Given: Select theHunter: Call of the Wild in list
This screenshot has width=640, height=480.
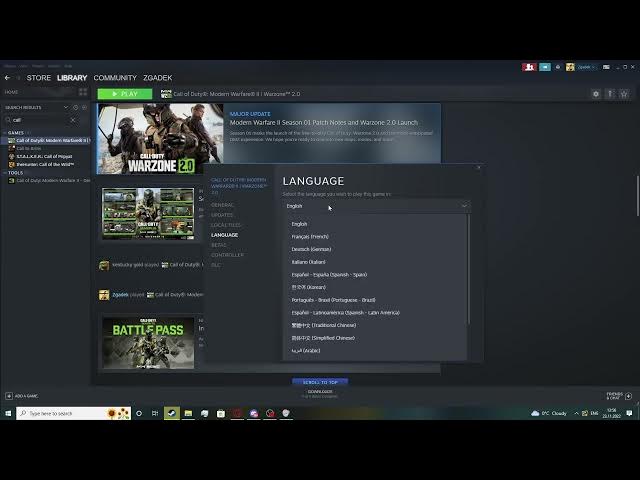Looking at the screenshot, I should coord(45,164).
